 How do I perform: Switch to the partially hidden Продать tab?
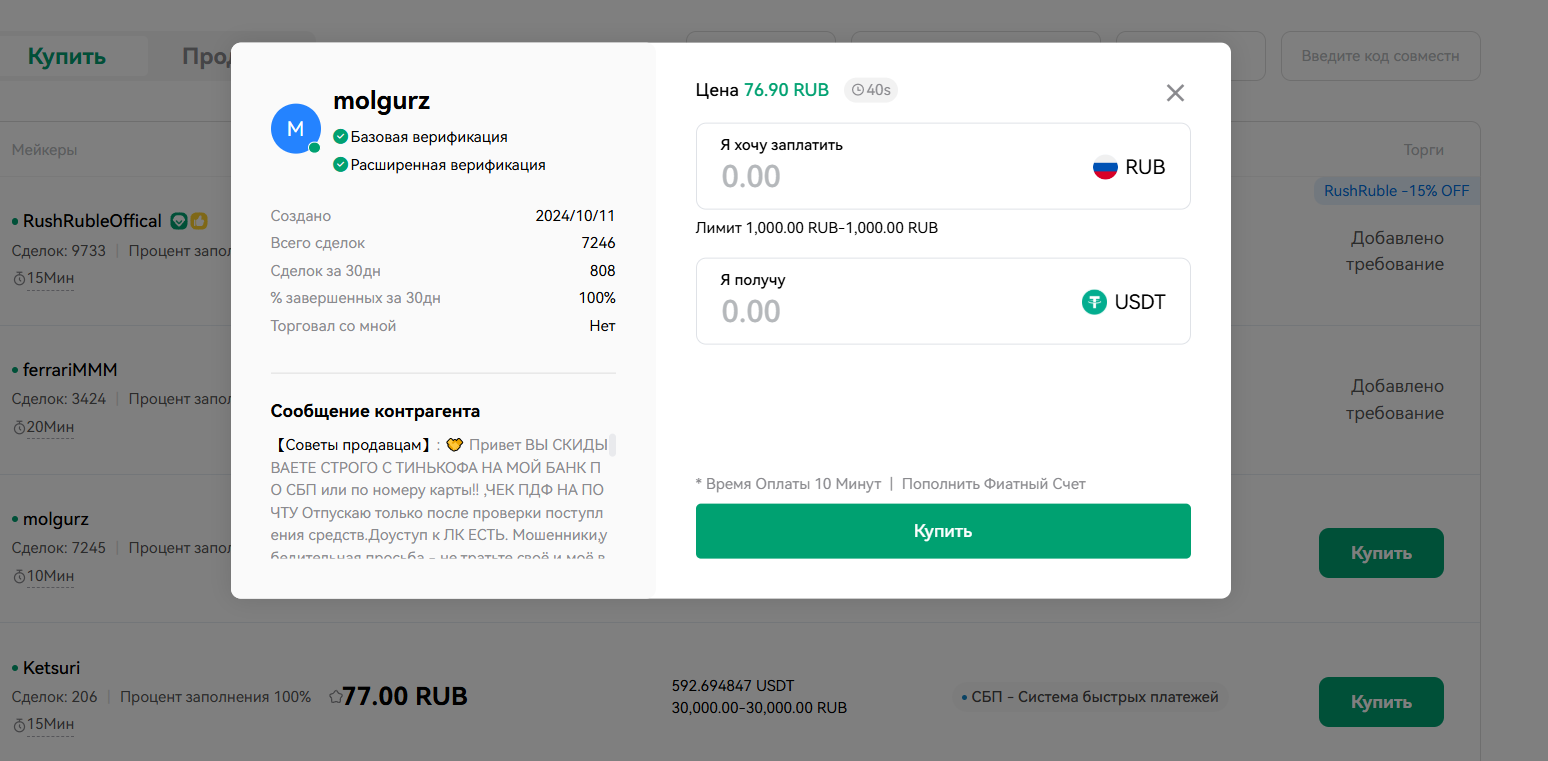pyautogui.click(x=207, y=56)
